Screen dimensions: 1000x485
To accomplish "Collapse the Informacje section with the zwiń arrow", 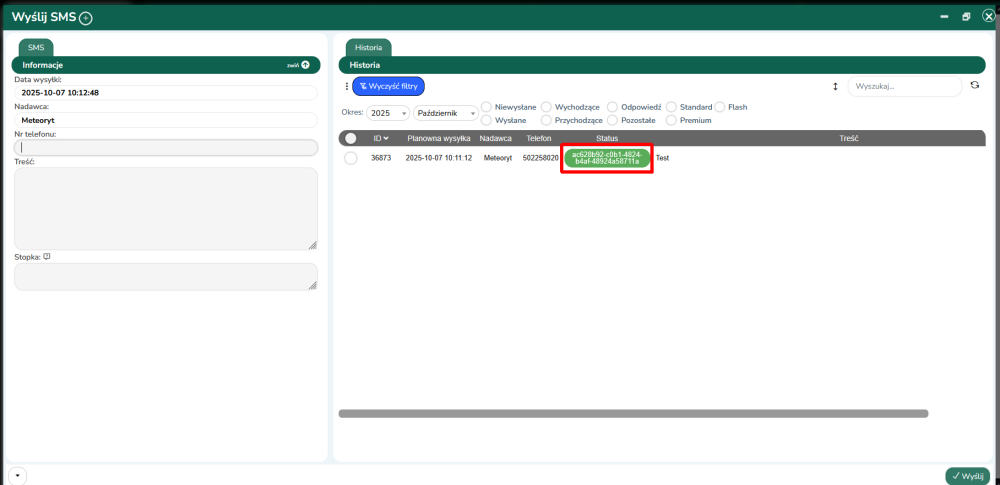I will (x=305, y=65).
